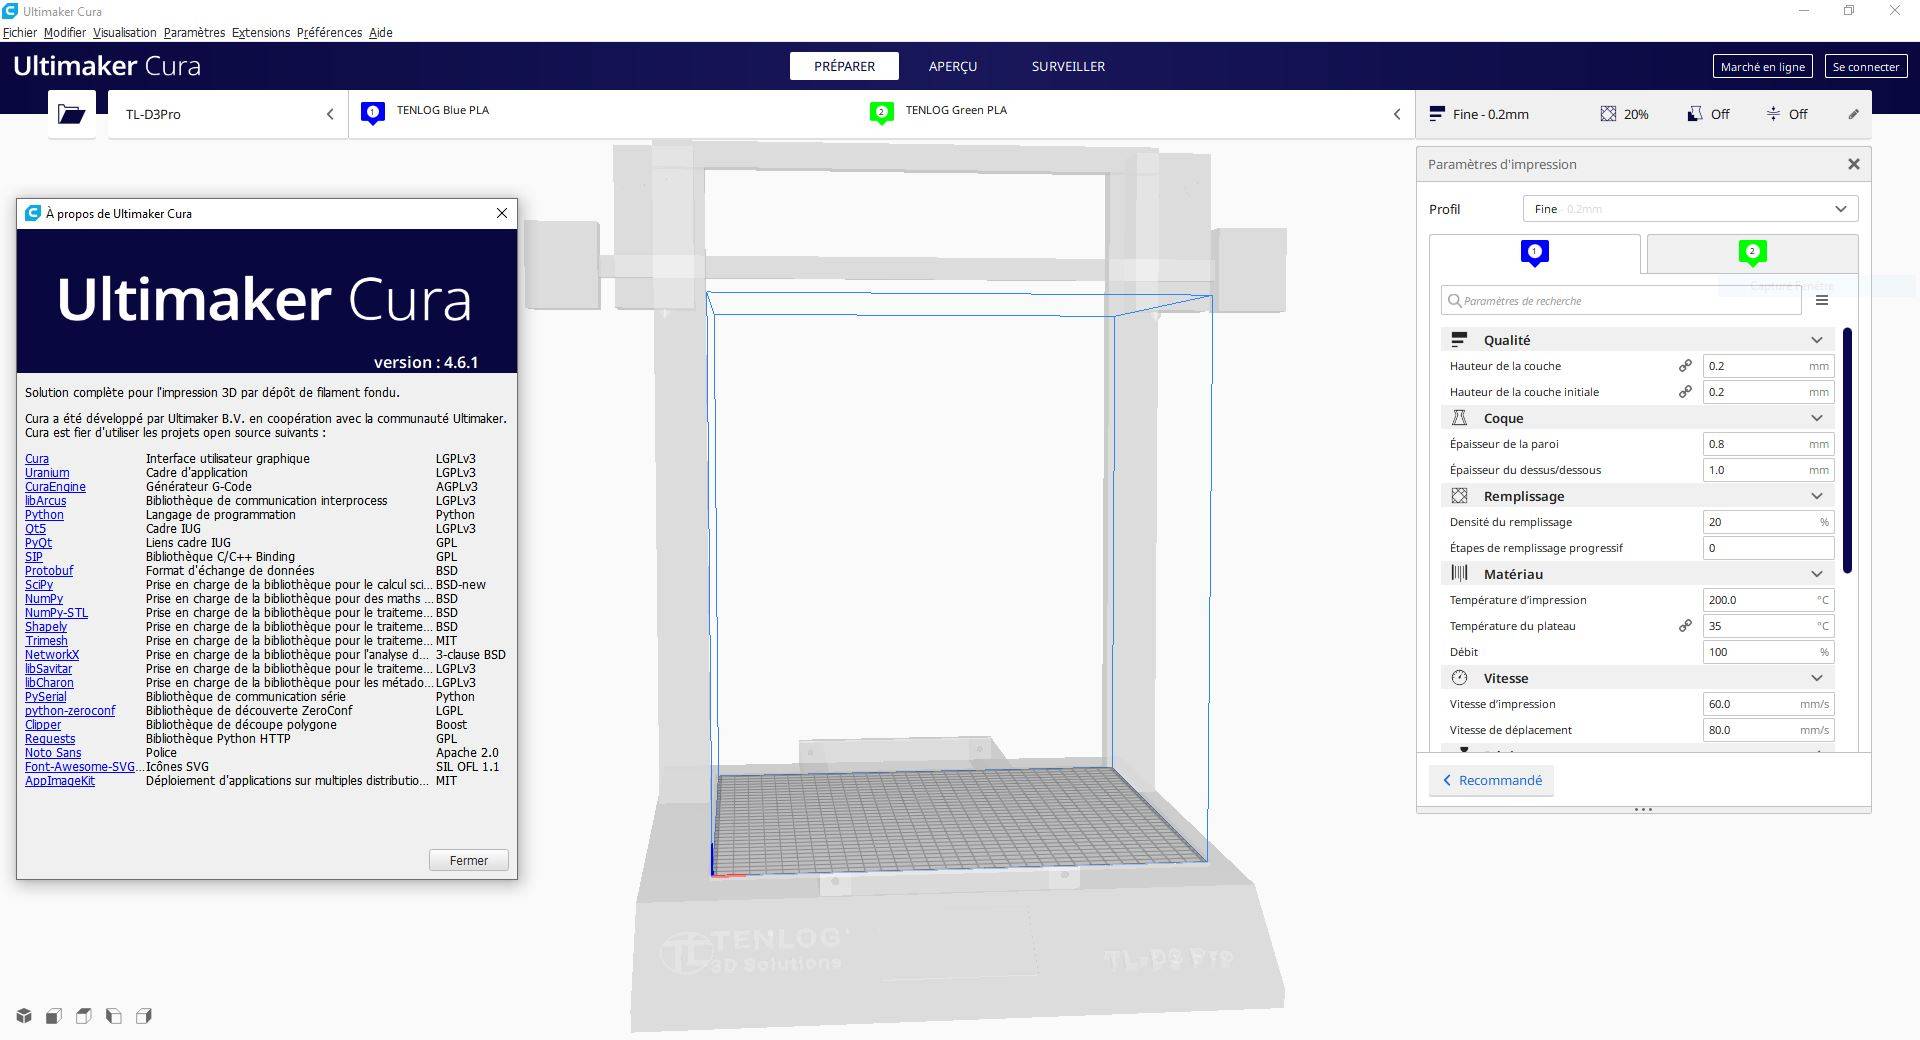Open the Modifier menu
This screenshot has width=1920, height=1040.
pyautogui.click(x=65, y=32)
